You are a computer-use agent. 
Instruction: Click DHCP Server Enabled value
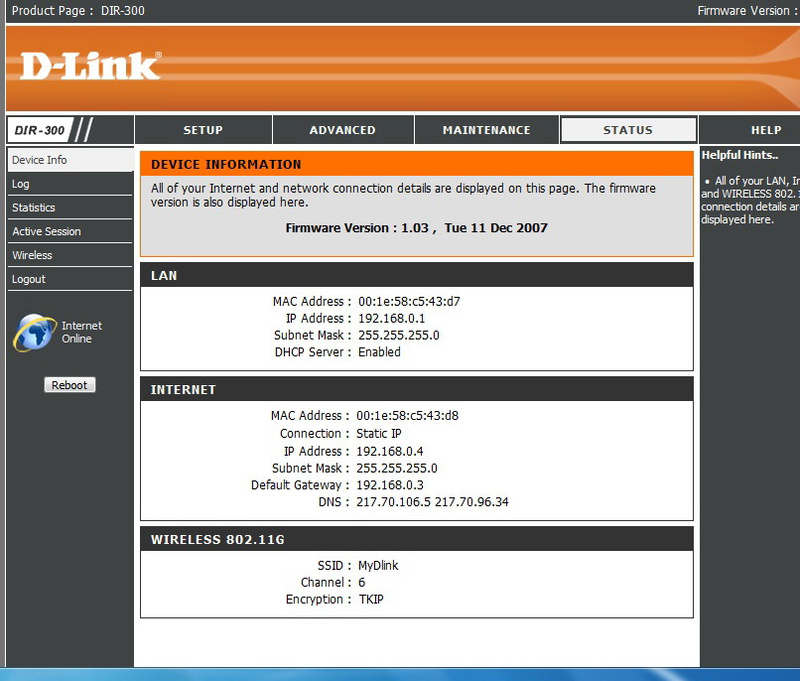tap(379, 352)
